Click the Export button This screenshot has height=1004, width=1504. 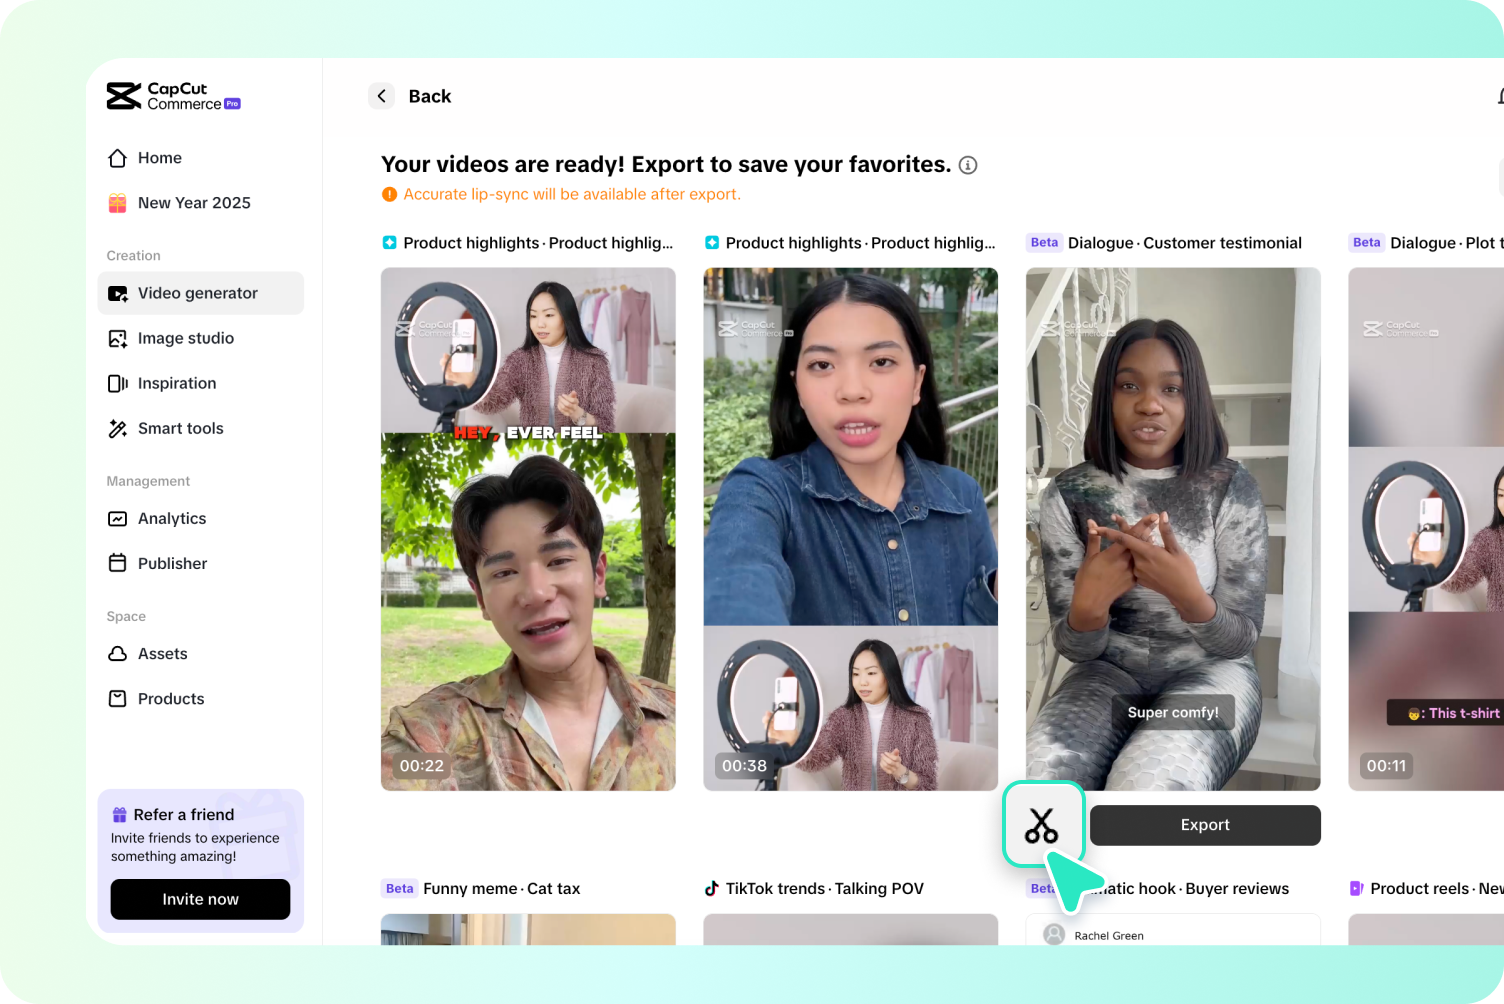1205,825
